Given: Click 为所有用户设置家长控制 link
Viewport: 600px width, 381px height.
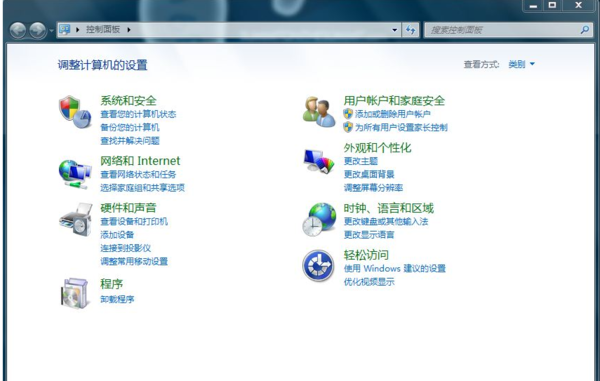Looking at the screenshot, I should [x=401, y=127].
